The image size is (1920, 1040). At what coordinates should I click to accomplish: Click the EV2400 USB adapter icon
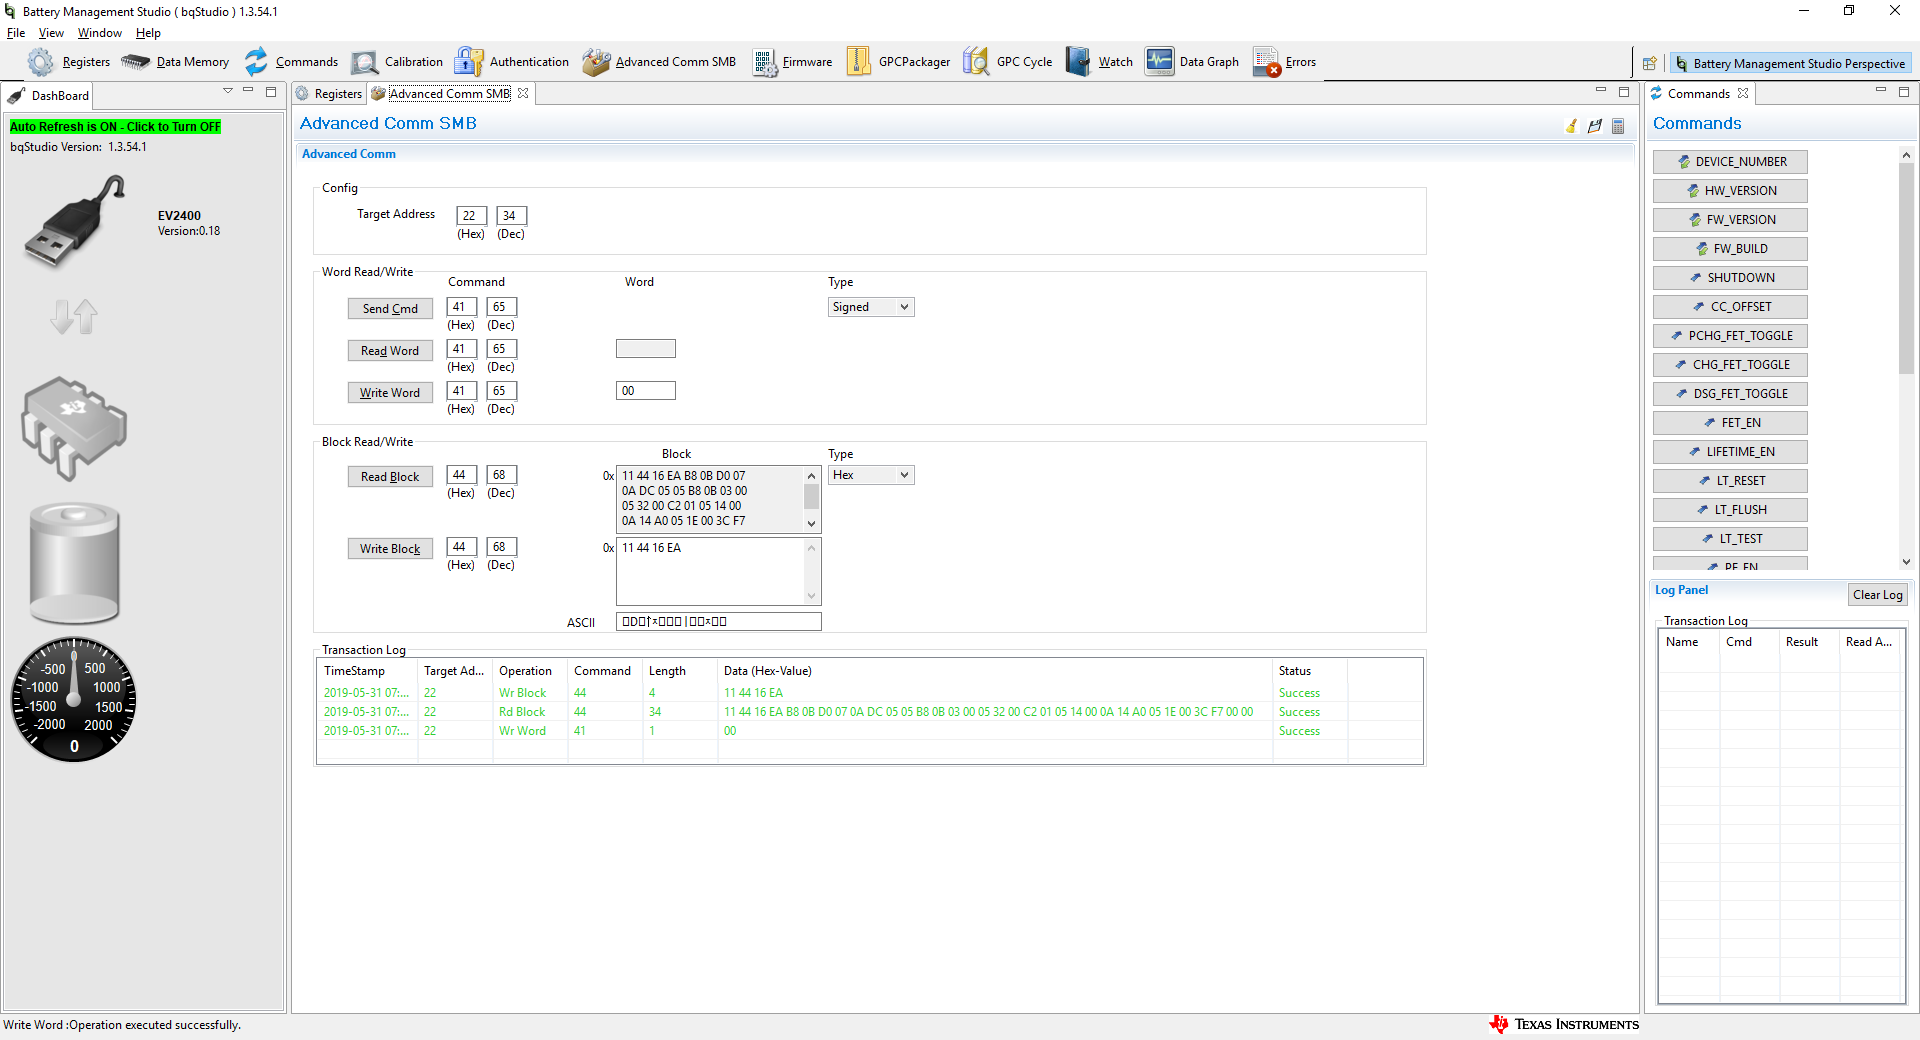point(75,221)
